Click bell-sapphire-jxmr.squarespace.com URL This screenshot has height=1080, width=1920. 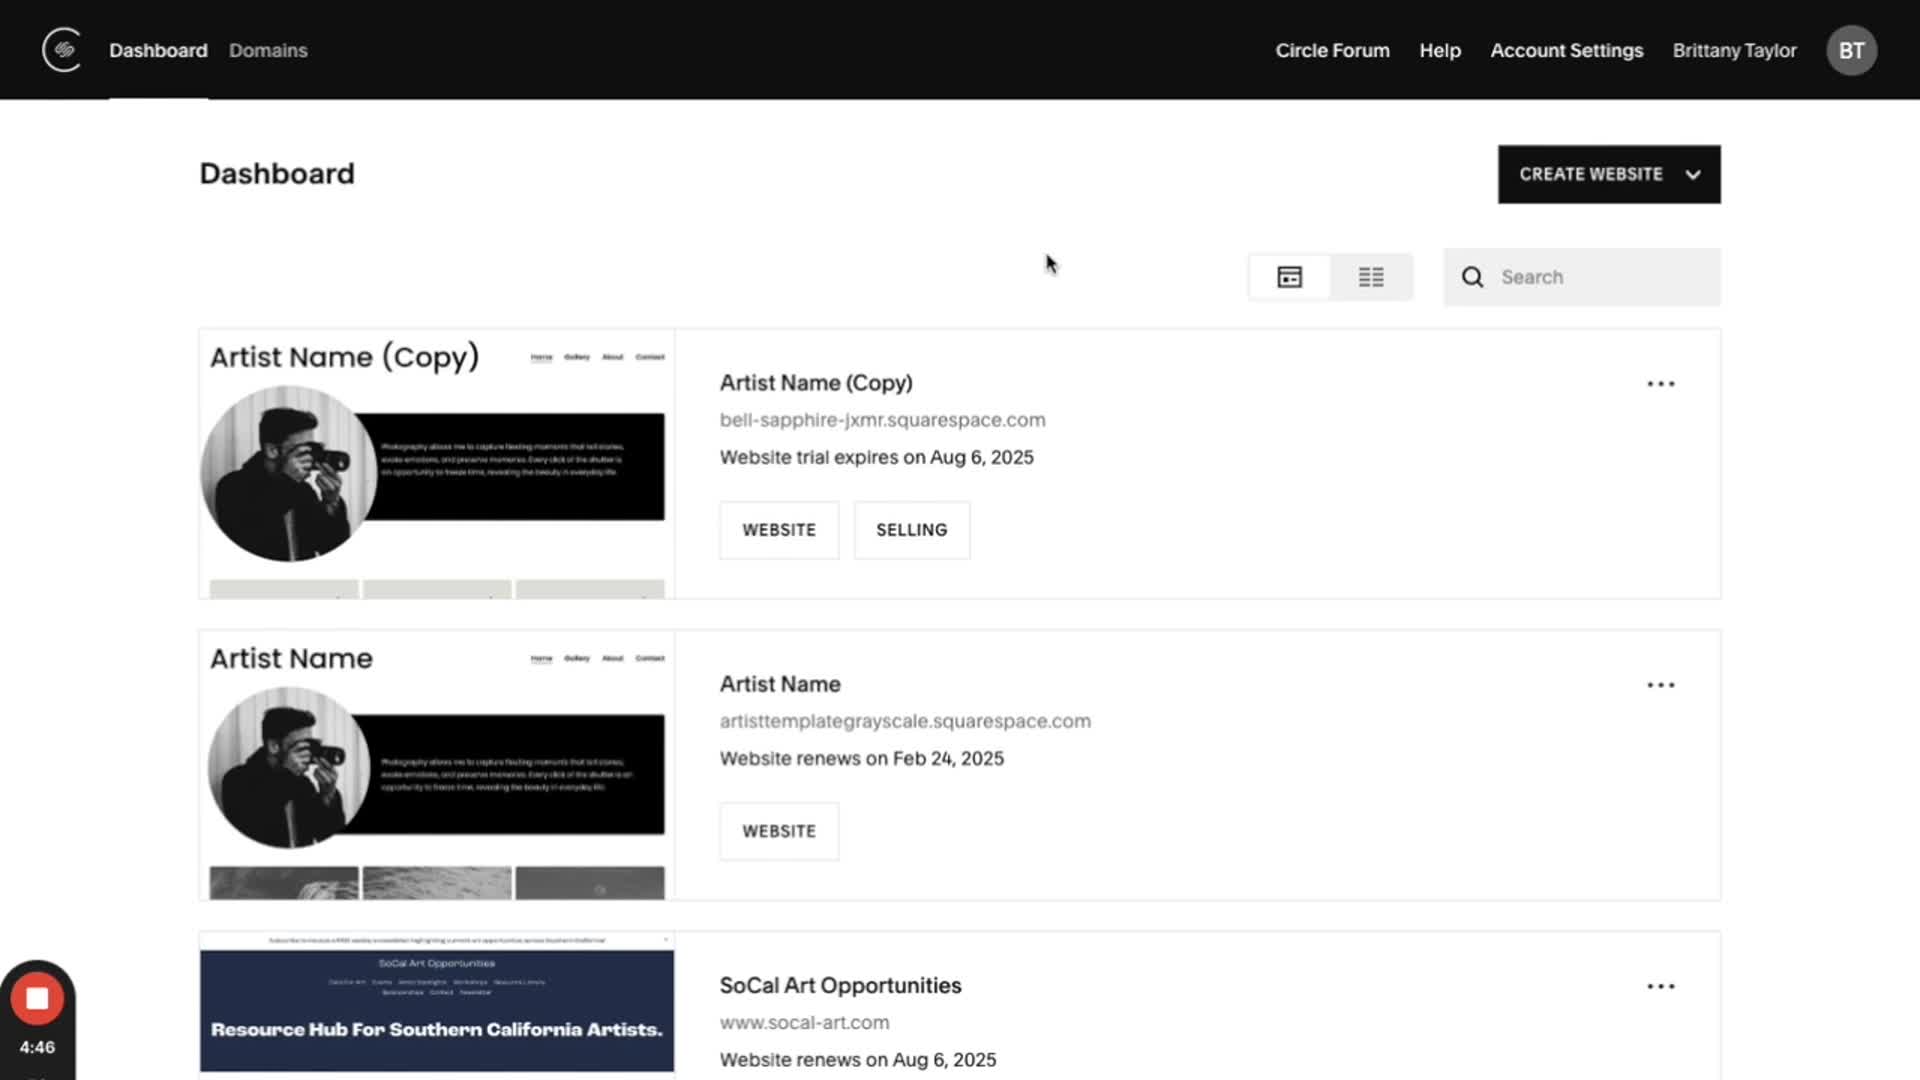(x=882, y=420)
